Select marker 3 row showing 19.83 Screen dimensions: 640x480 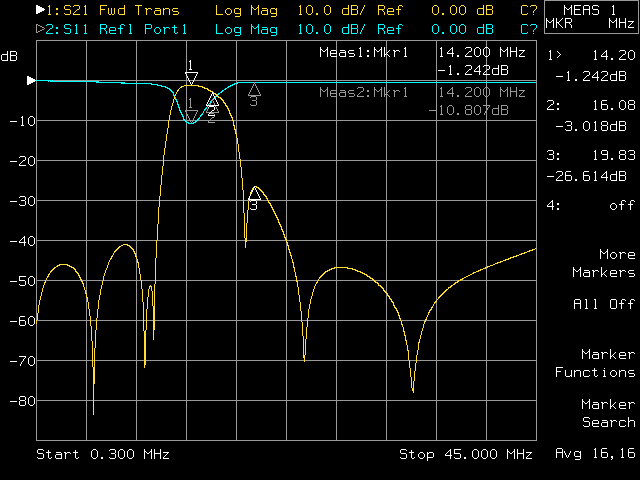[591, 155]
